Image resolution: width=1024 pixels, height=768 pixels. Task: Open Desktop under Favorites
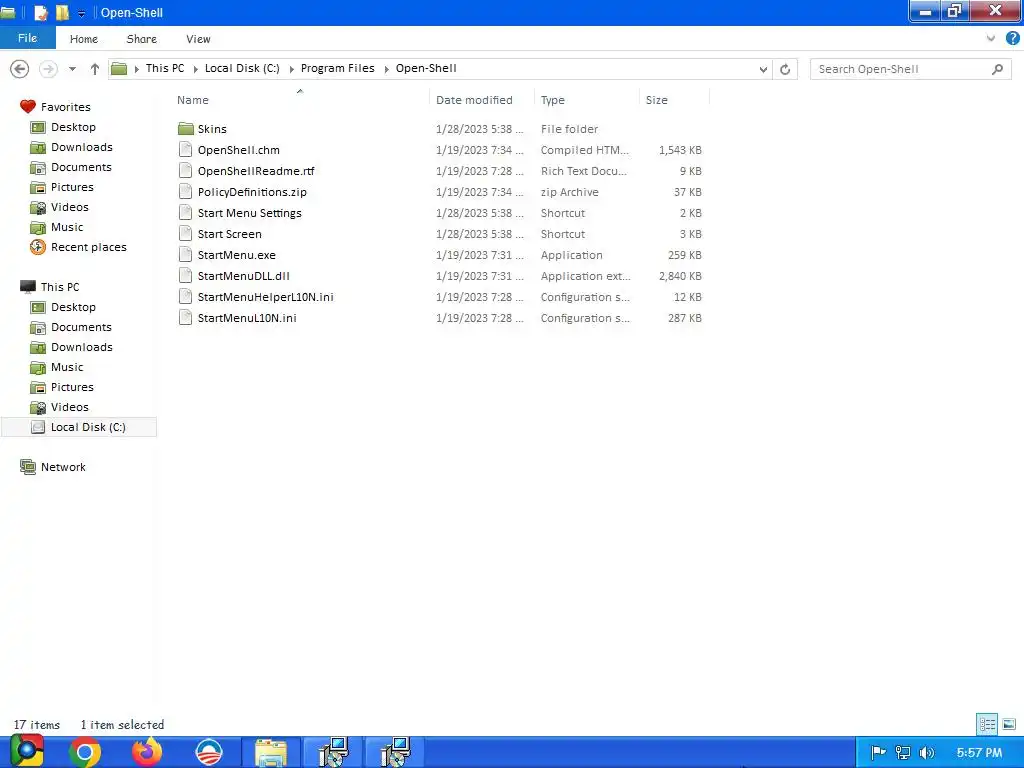73,127
